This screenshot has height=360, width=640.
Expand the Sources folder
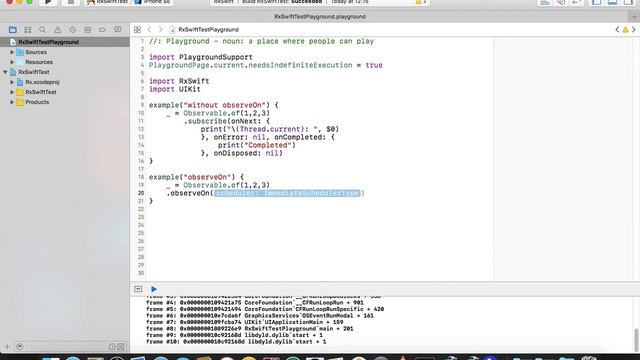tap(12, 52)
